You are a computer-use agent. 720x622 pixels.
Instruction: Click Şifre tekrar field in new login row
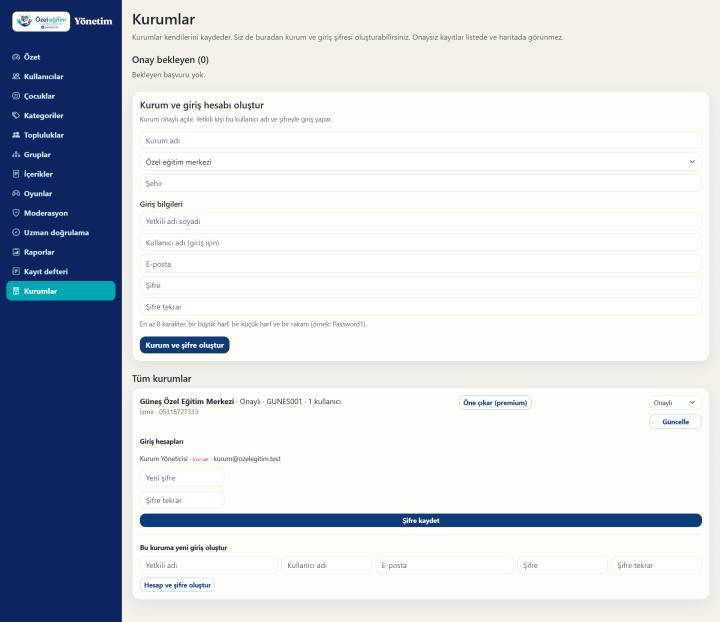656,565
